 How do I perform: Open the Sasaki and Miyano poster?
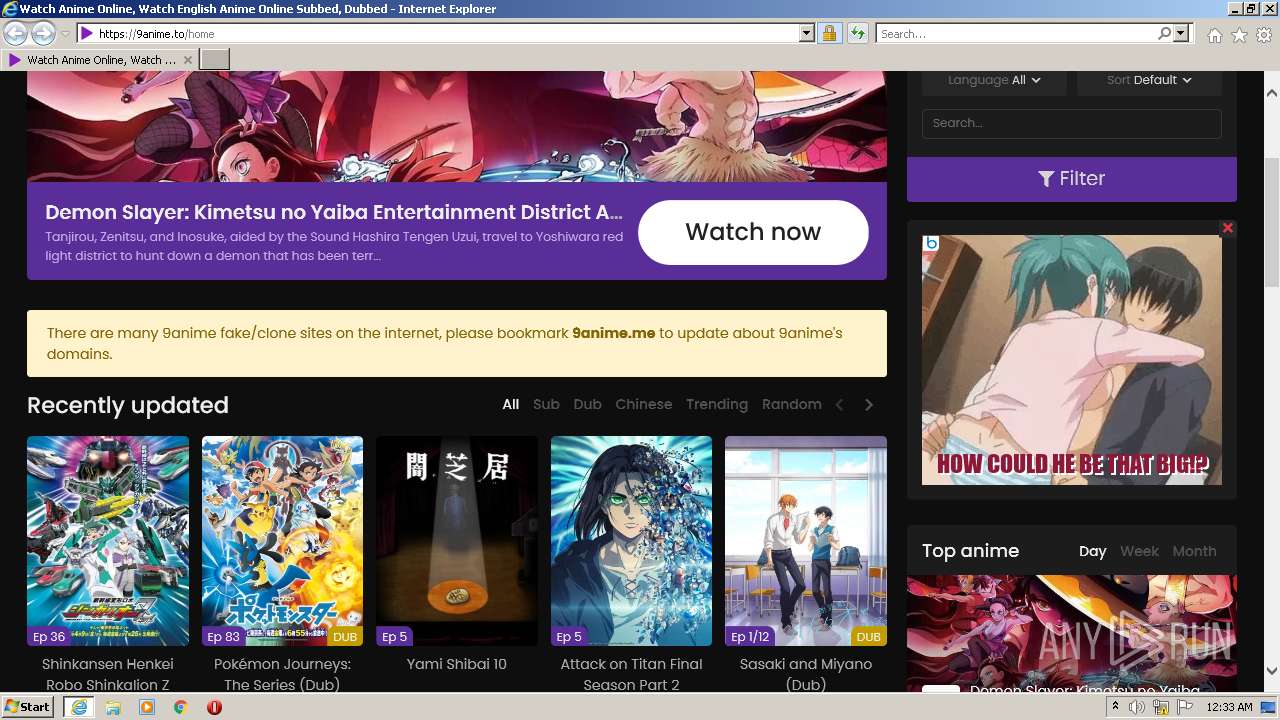click(806, 541)
